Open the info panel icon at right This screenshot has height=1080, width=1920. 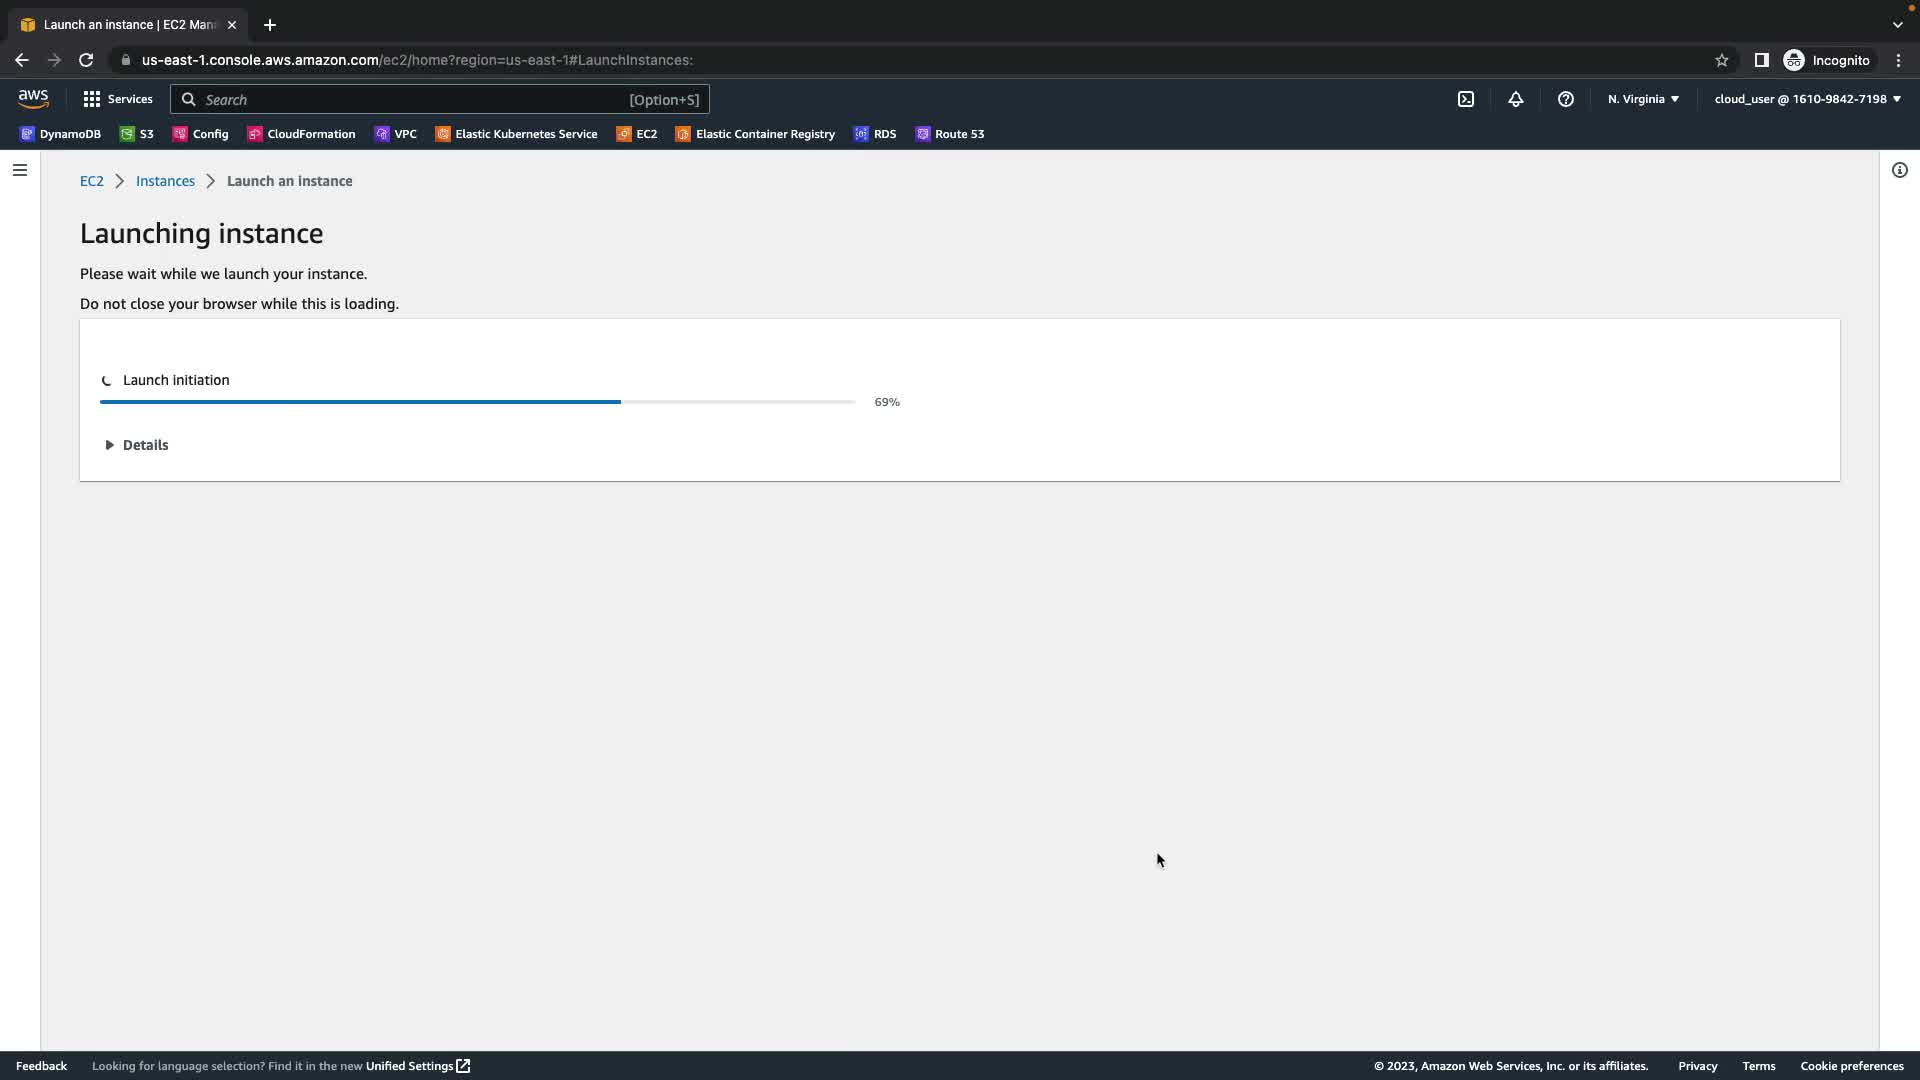(1900, 170)
